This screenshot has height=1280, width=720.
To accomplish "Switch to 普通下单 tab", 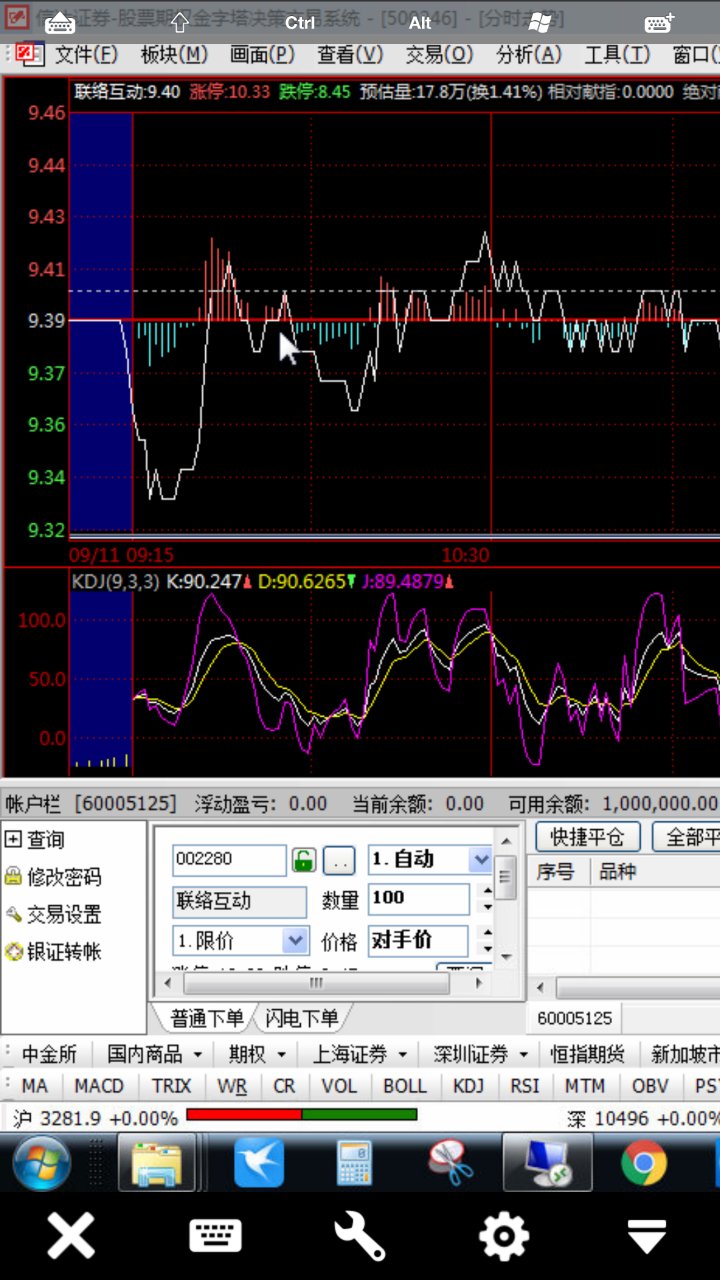I will pyautogui.click(x=206, y=1018).
